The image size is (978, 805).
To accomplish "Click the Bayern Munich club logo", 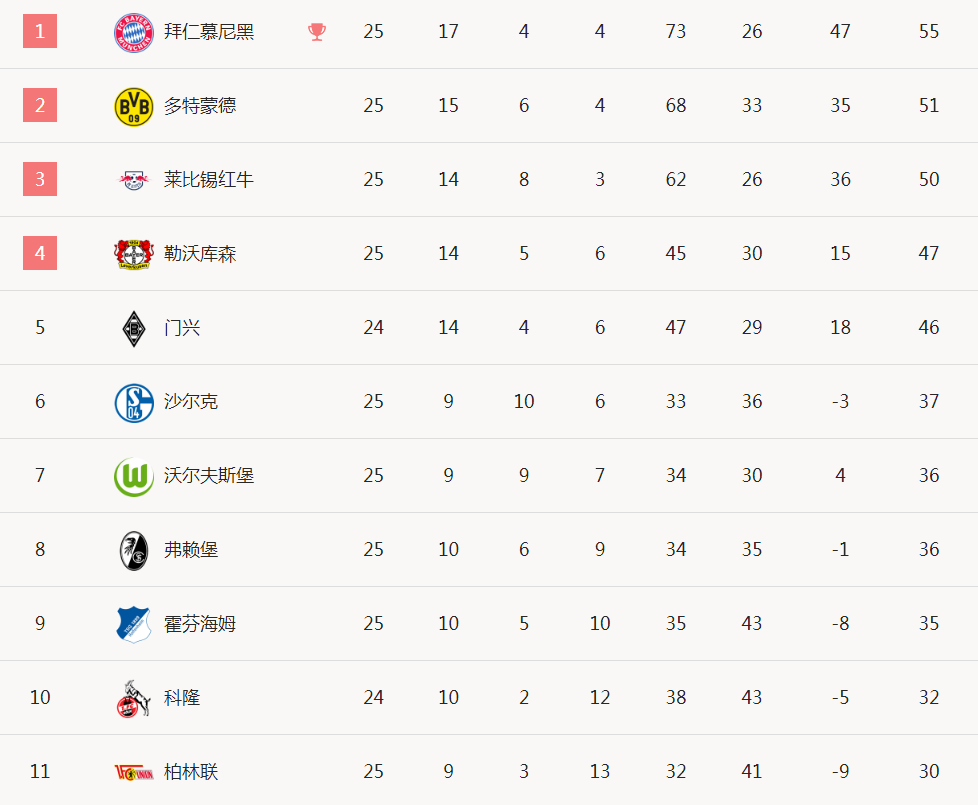I will click(x=133, y=32).
